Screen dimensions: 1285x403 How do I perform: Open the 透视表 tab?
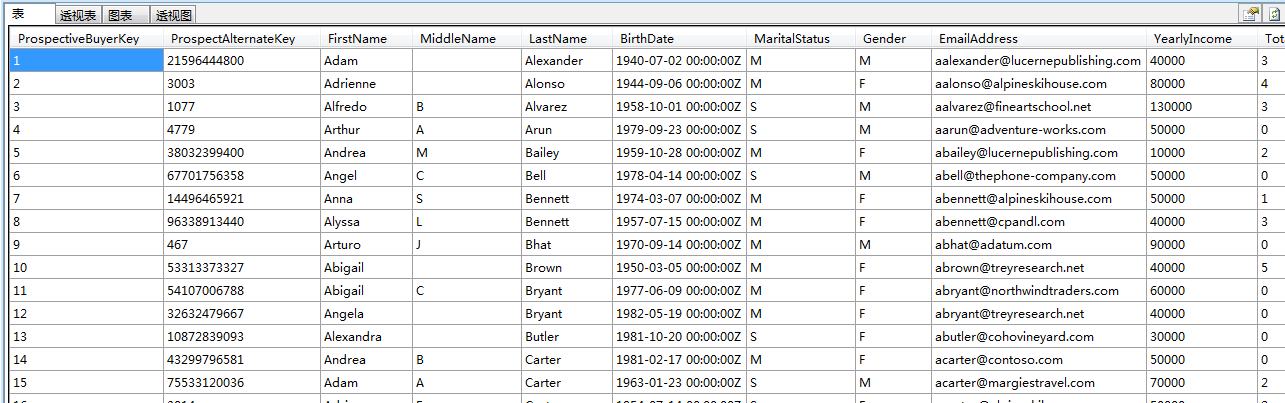[78, 15]
